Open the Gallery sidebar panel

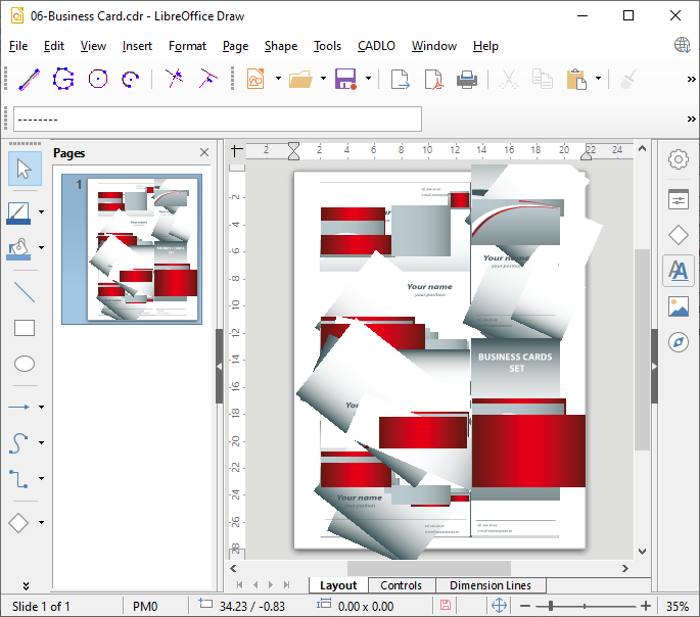(678, 306)
